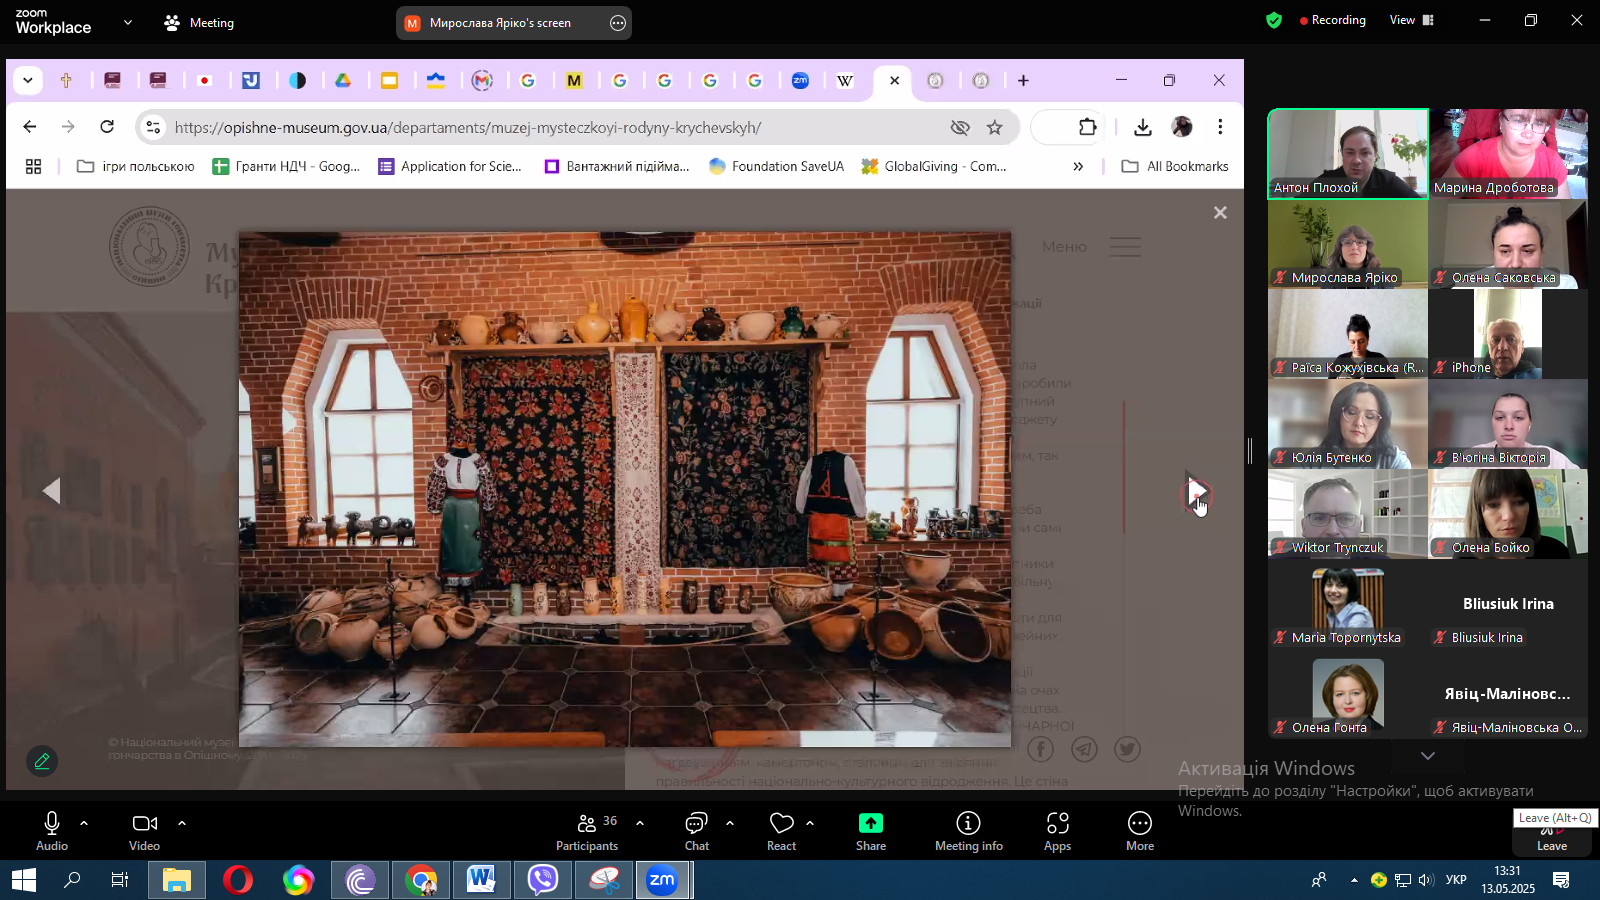The height and width of the screenshot is (900, 1600).
Task: Open the View menu
Action: pyautogui.click(x=1411, y=20)
